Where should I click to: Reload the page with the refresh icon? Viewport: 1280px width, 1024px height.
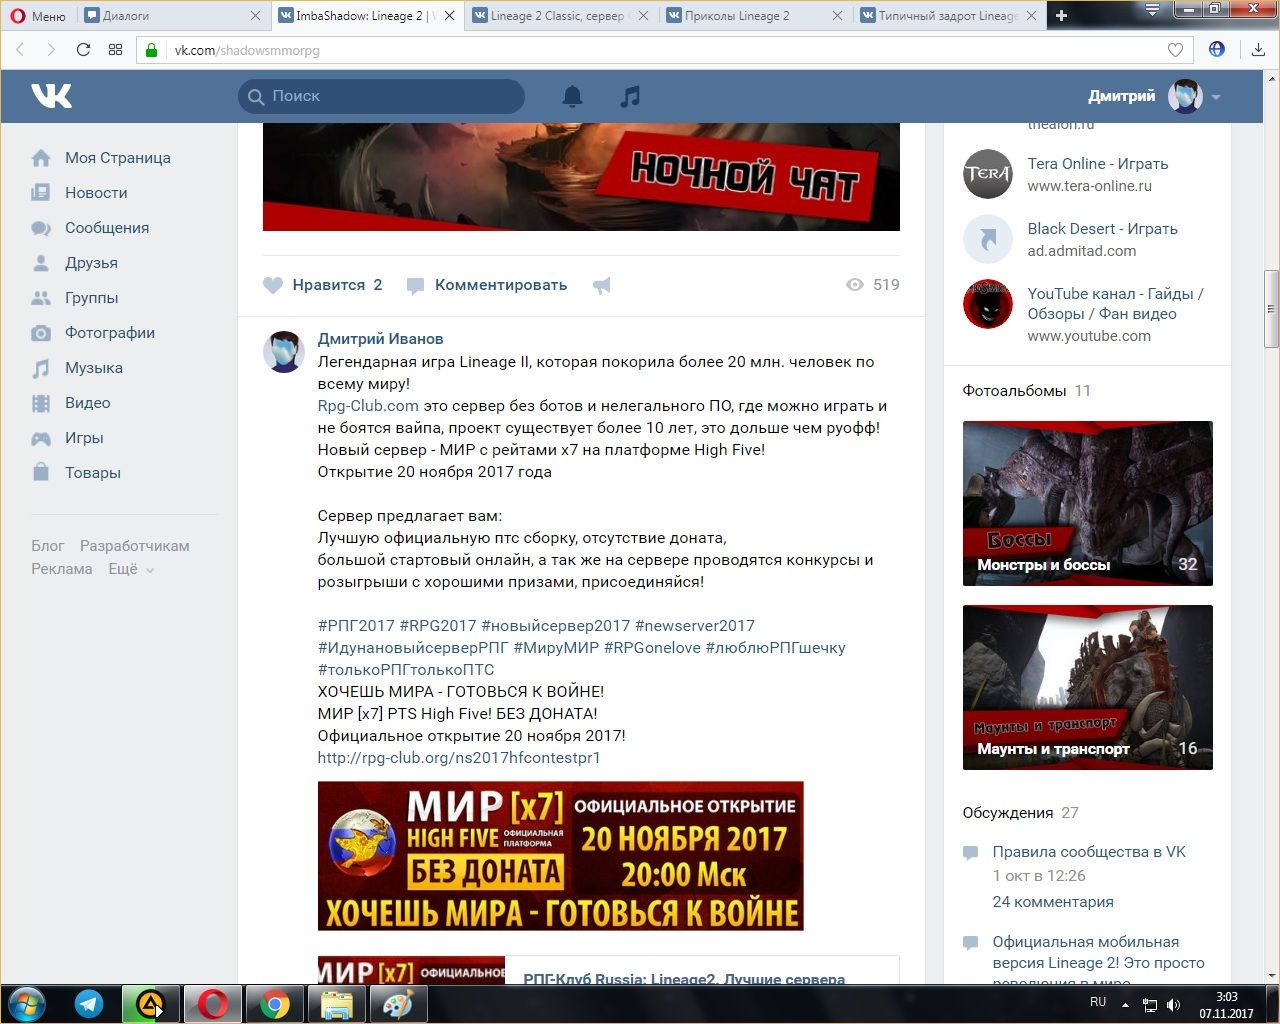83,50
